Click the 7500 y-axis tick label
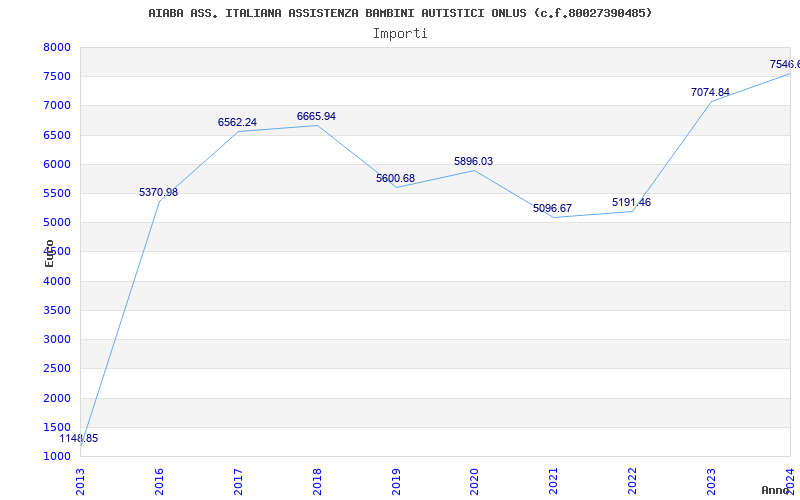The width and height of the screenshot is (800, 500). point(57,77)
